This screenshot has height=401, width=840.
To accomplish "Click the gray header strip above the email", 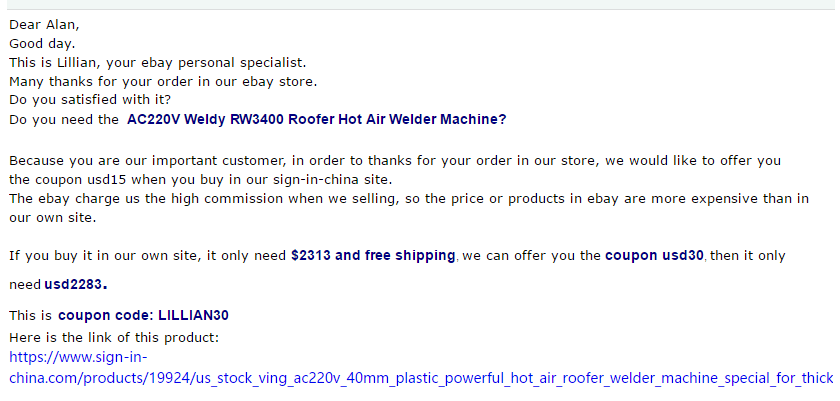I will click(420, 4).
